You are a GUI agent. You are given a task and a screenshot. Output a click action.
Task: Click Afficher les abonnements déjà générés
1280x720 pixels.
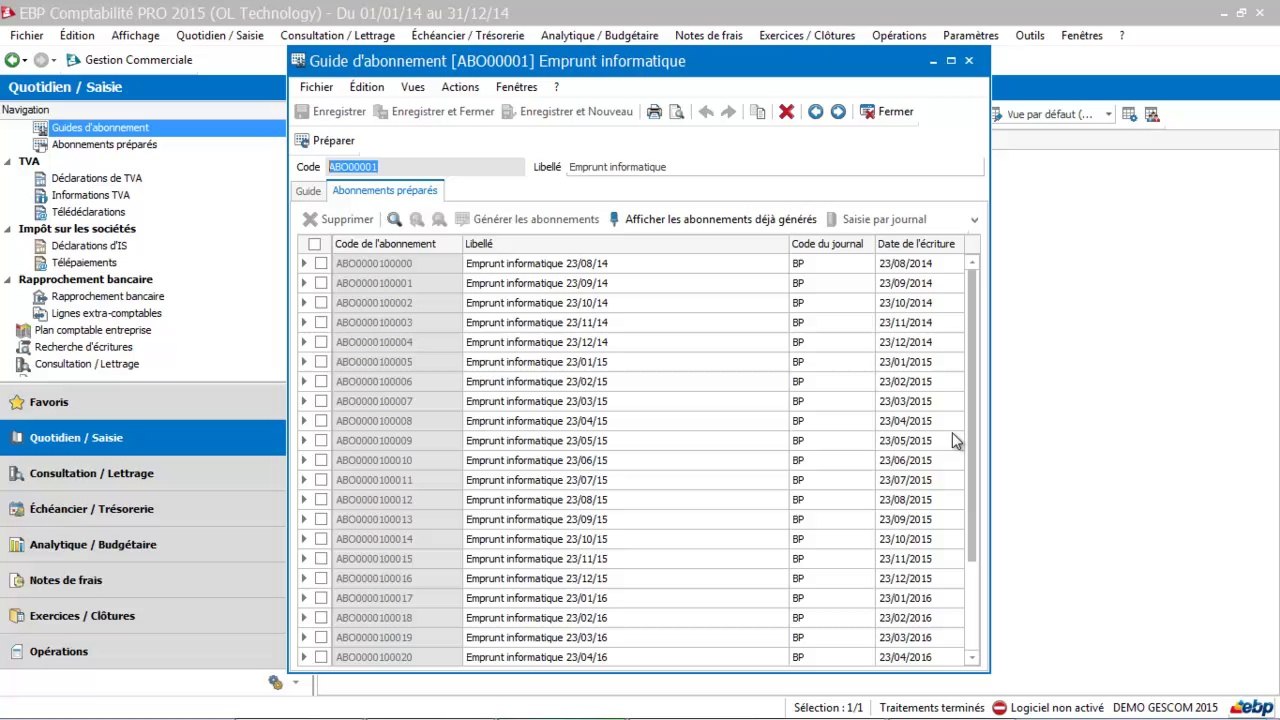tap(712, 219)
